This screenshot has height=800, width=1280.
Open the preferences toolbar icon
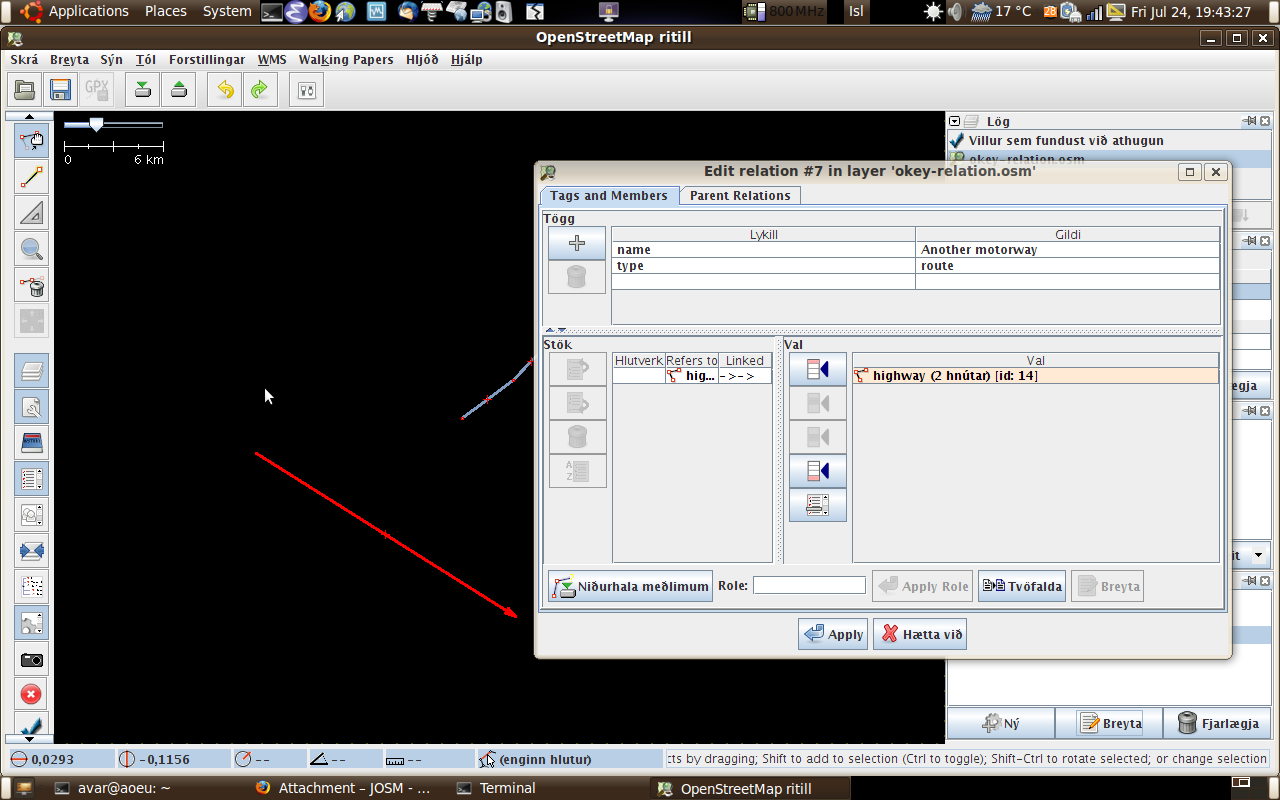coord(307,90)
